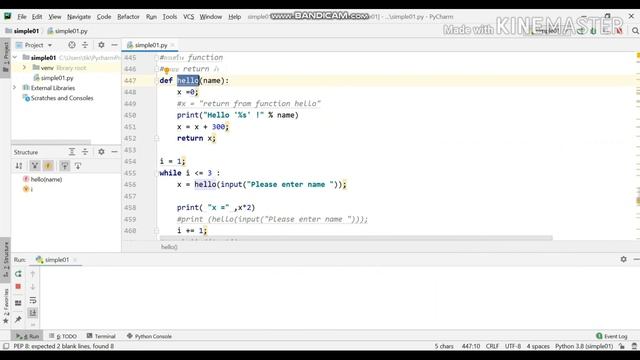
Task: Open the Refactor menu
Action: point(128,17)
